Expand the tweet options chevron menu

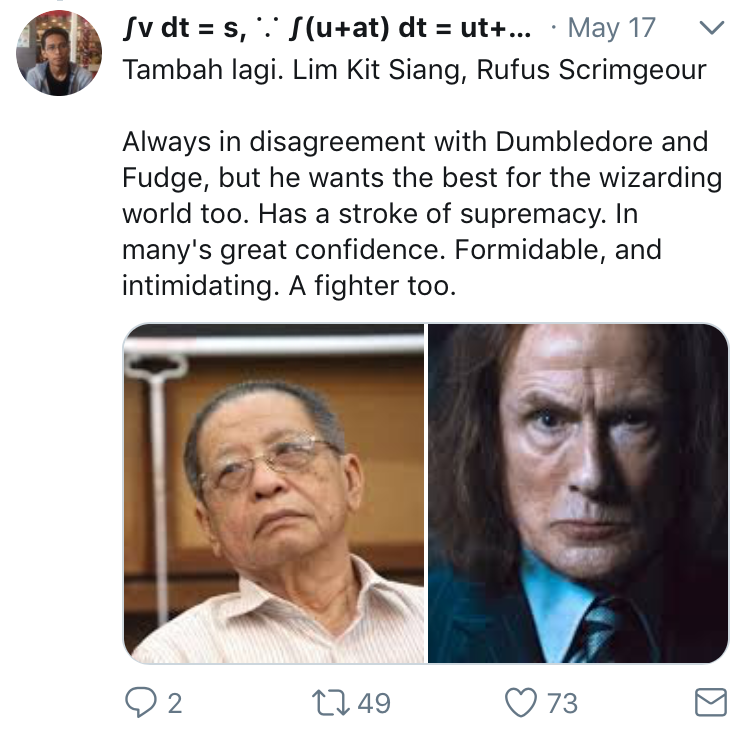(711, 30)
